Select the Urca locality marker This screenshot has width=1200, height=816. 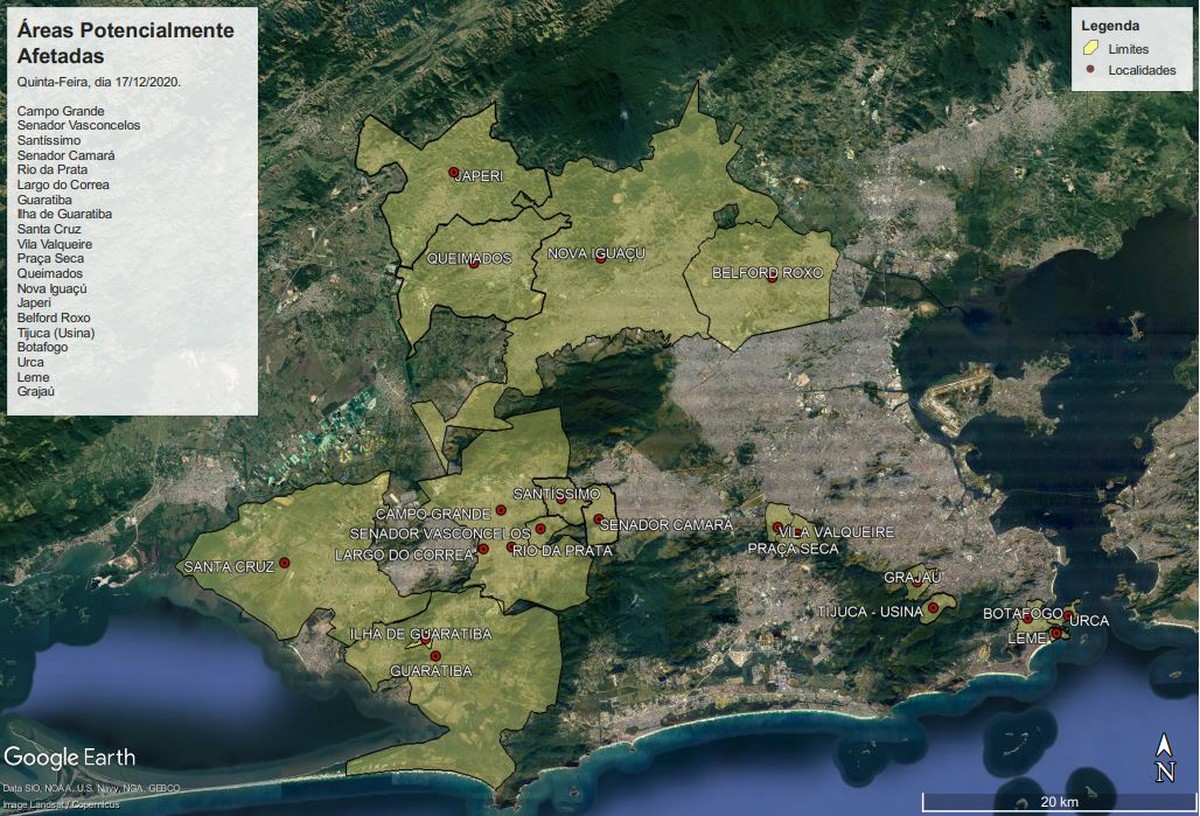click(1068, 614)
